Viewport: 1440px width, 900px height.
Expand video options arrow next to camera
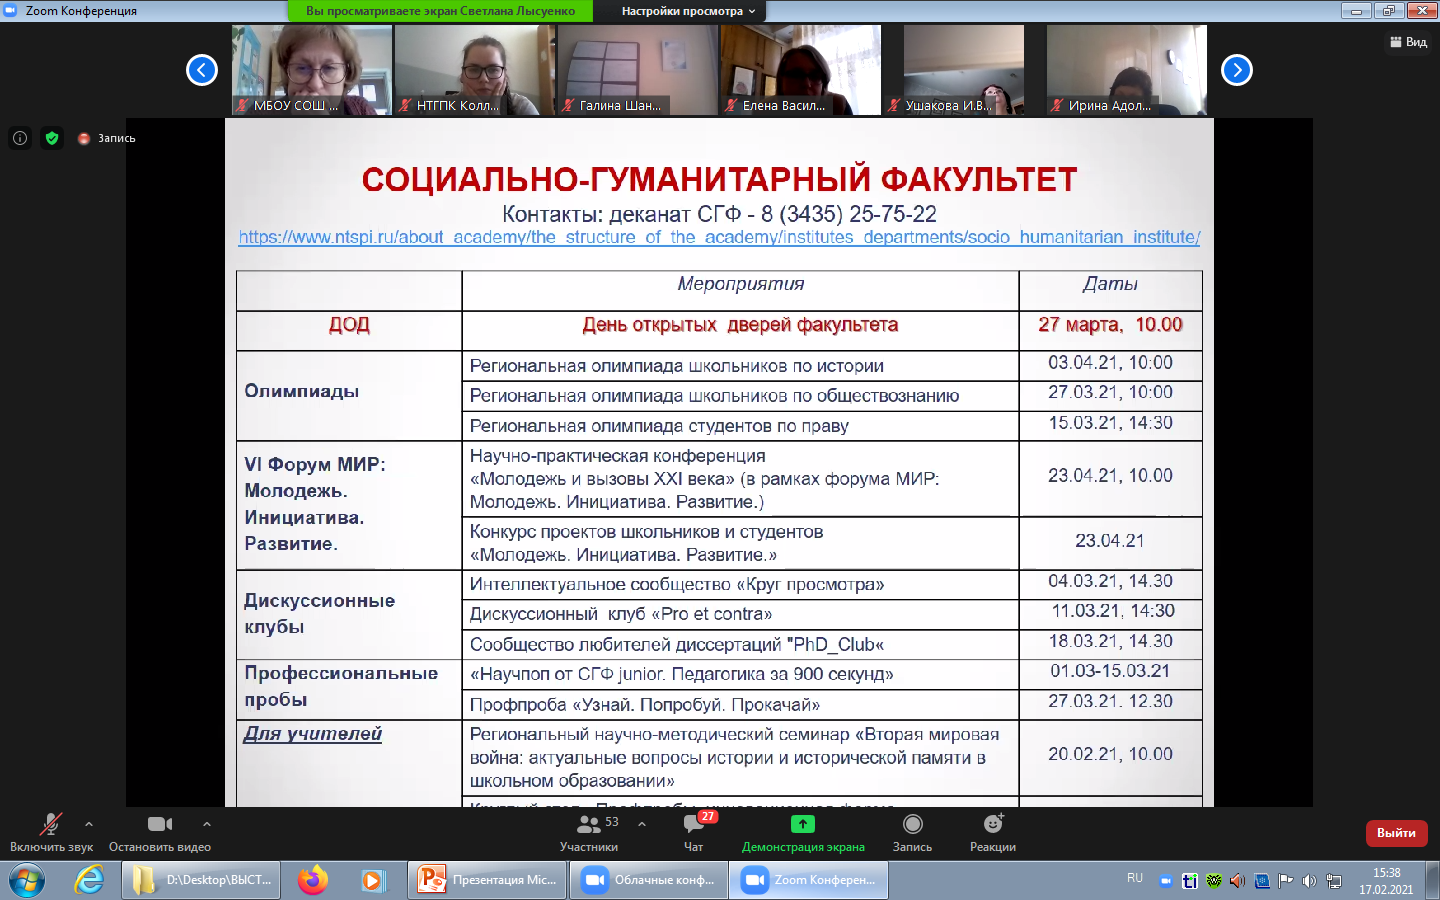coord(207,824)
